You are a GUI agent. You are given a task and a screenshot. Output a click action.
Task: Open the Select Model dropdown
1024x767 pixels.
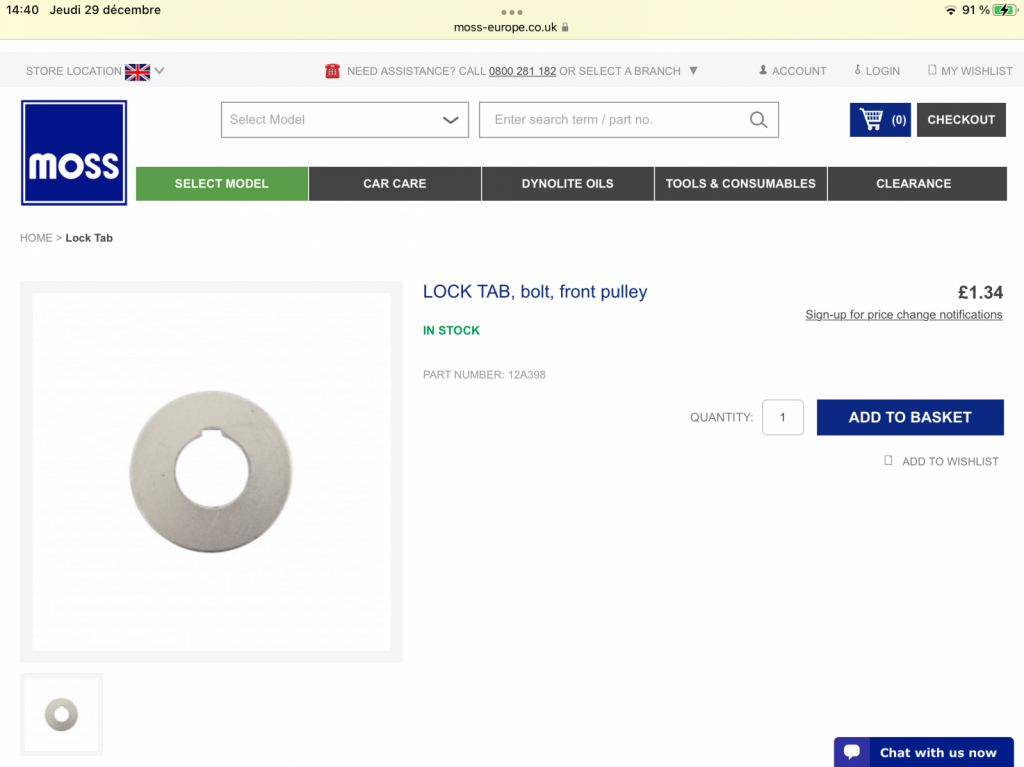tap(345, 120)
